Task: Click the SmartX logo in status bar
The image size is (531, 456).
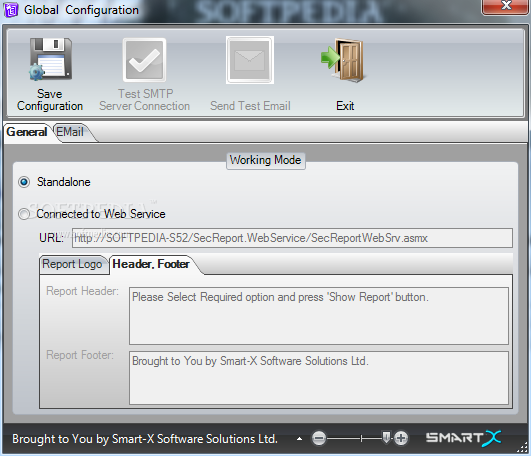Action: point(463,438)
